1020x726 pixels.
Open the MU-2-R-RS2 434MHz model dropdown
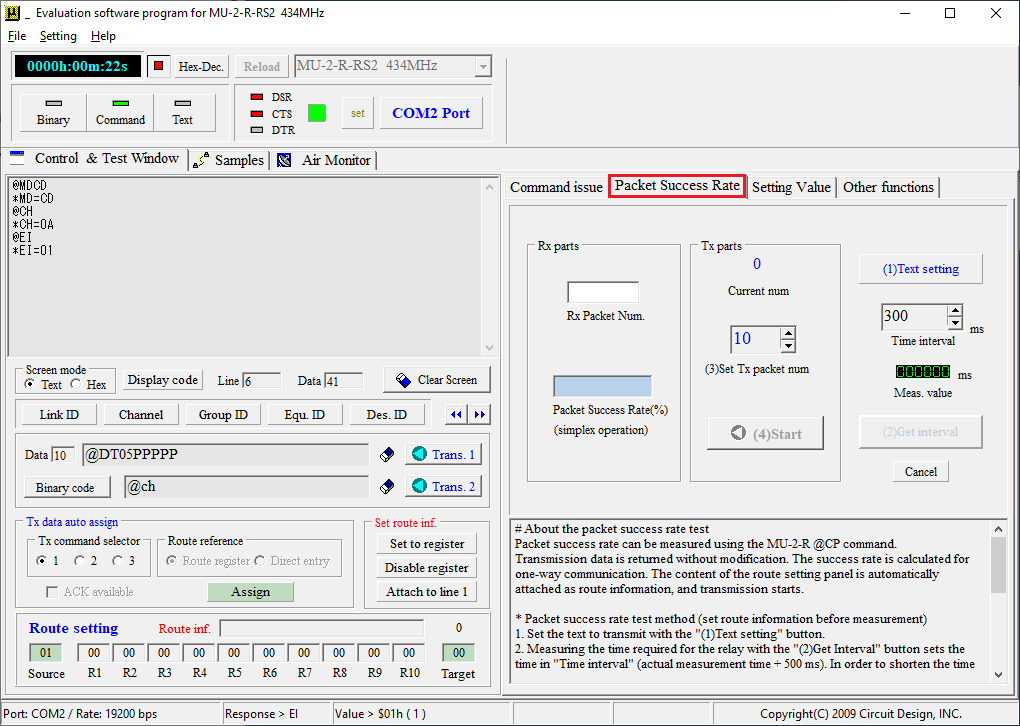pos(483,66)
